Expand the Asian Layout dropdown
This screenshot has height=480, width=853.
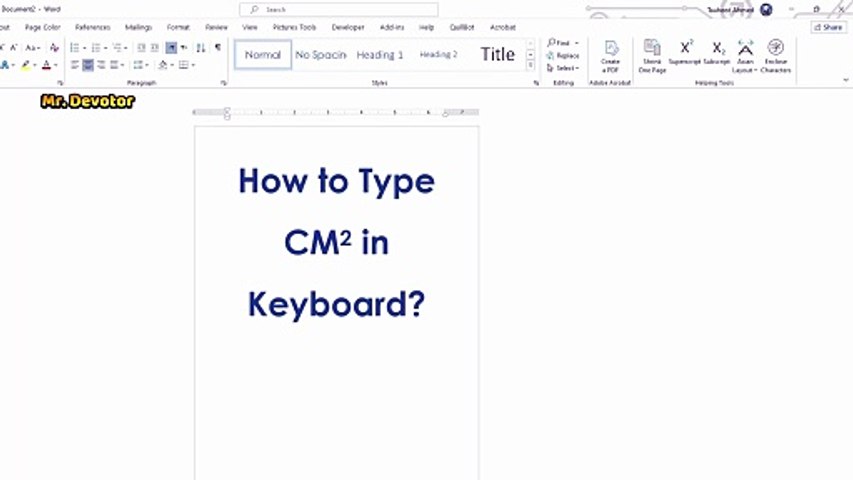coord(745,57)
